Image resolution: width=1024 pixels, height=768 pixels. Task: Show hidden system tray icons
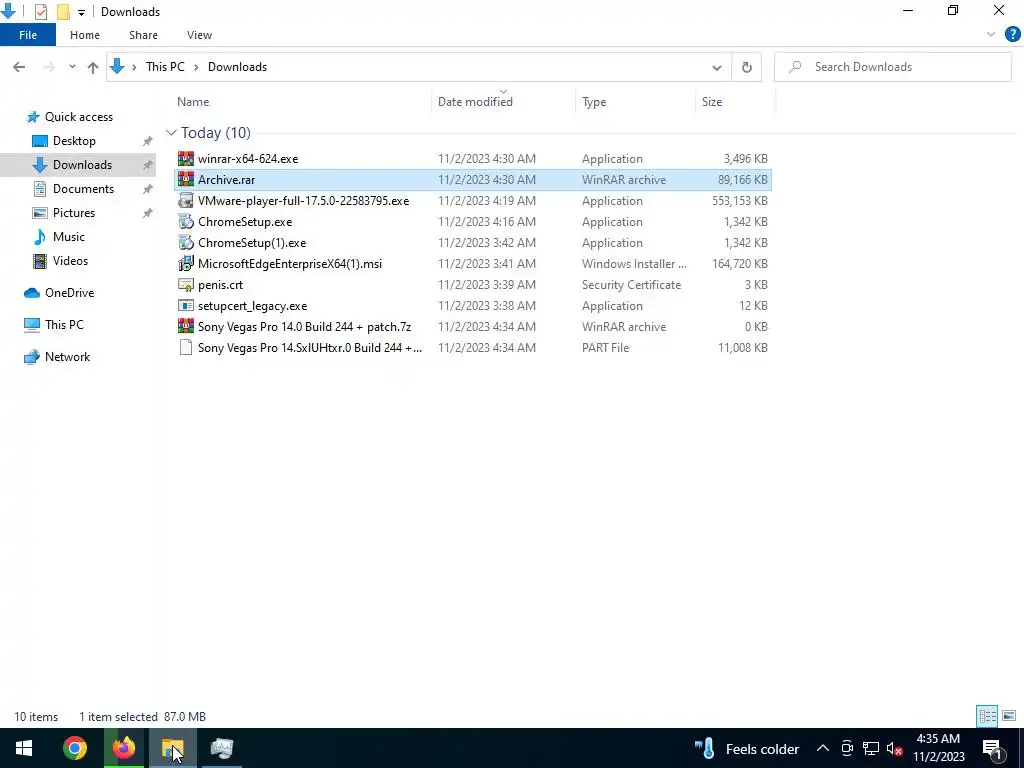(x=823, y=748)
